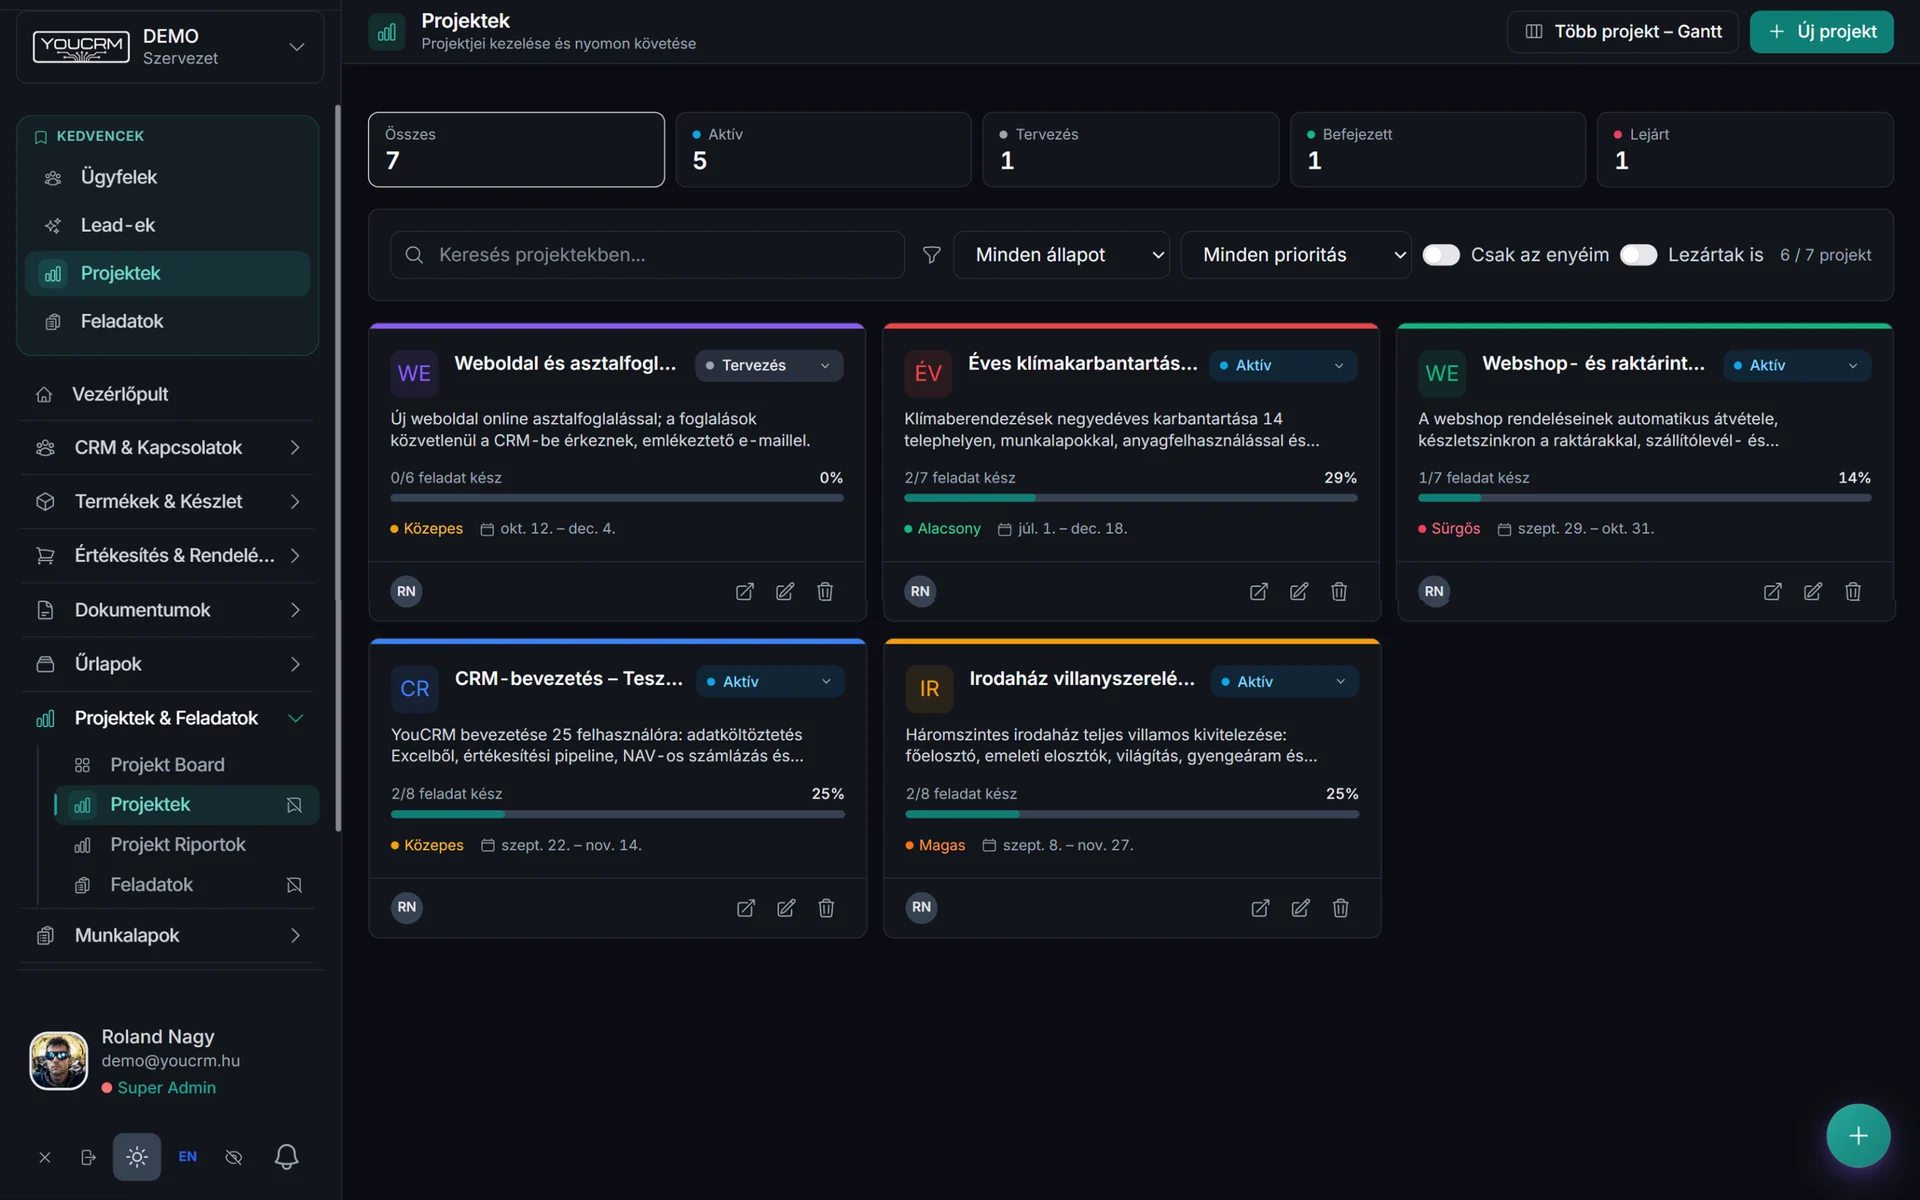Open Feladatok in Kedvencek

tap(167, 321)
